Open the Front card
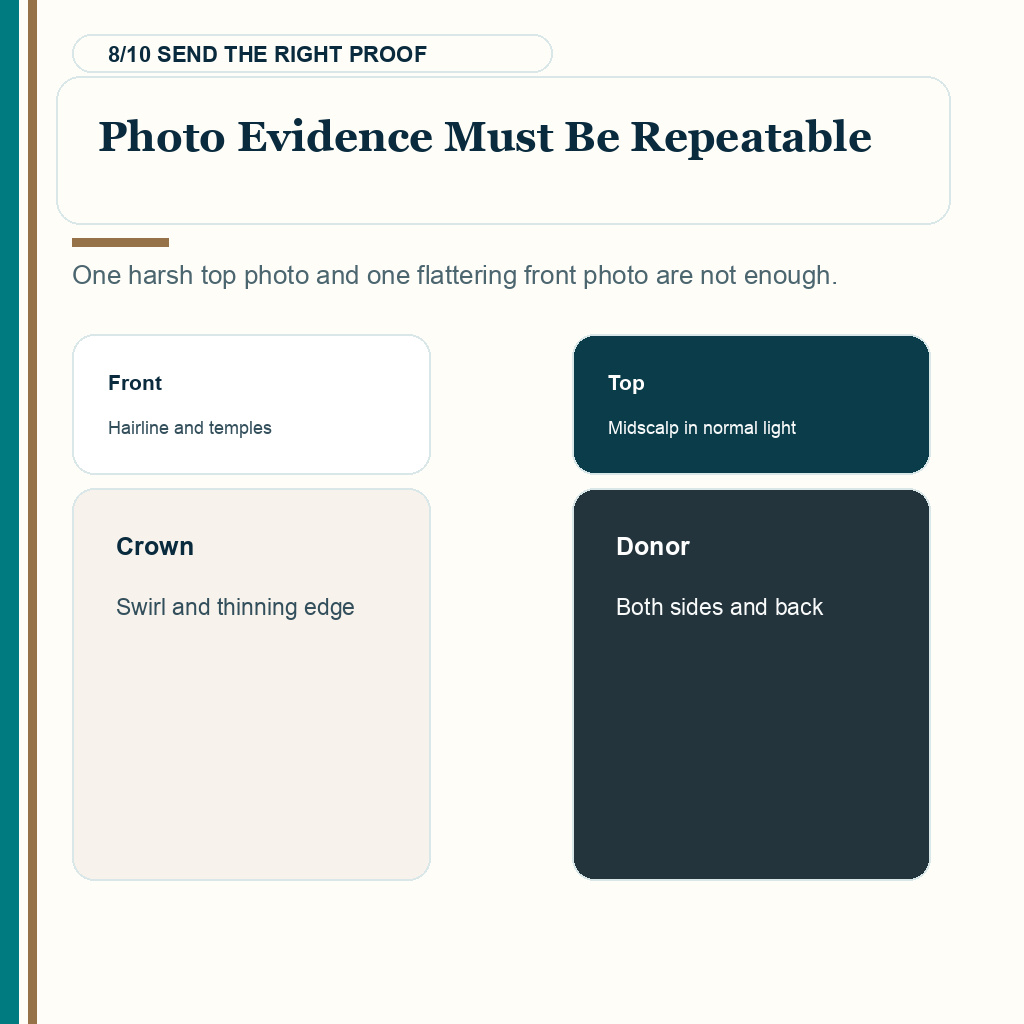The image size is (1024, 1024). point(251,404)
